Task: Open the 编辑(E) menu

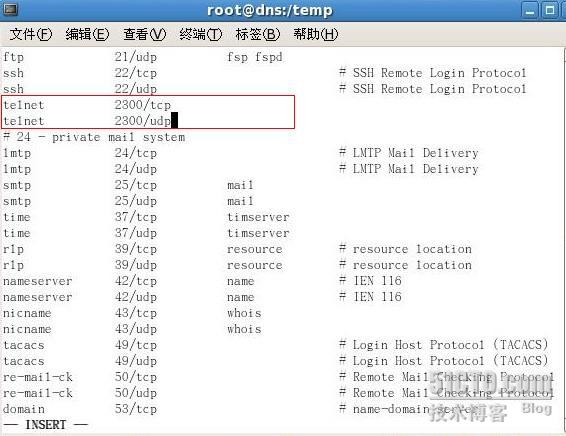Action: coord(87,34)
